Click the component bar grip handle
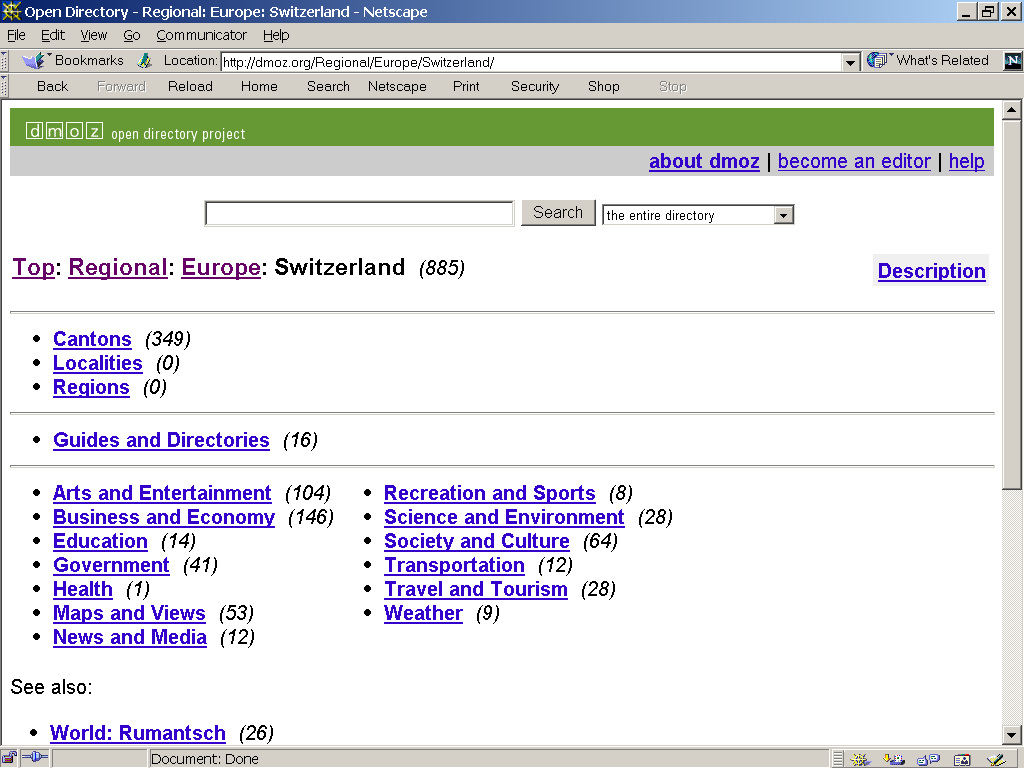The height and width of the screenshot is (768, 1024). (839, 759)
